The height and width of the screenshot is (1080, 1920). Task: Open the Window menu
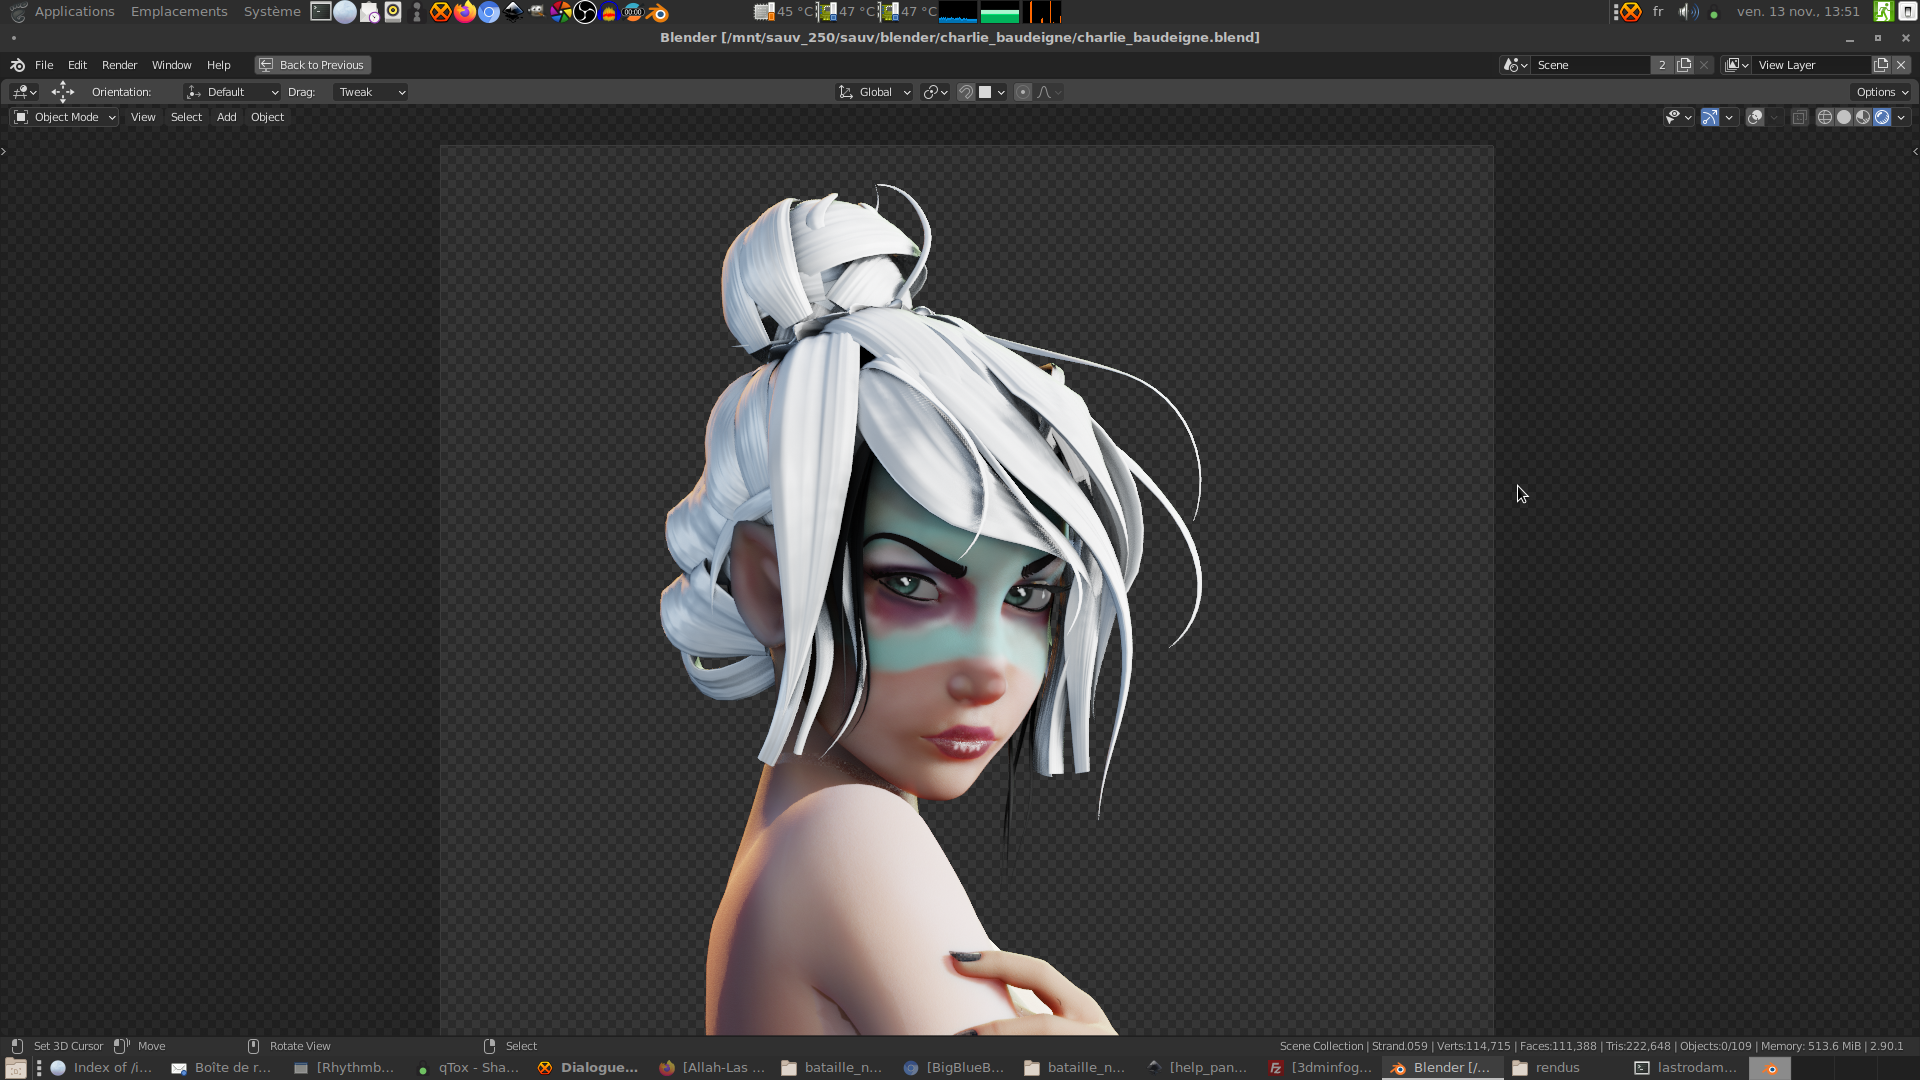[x=171, y=65]
